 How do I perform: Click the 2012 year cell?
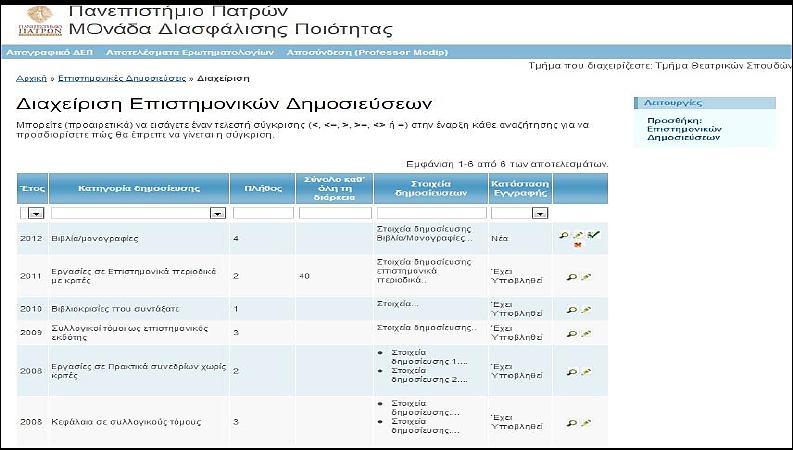coord(31,238)
